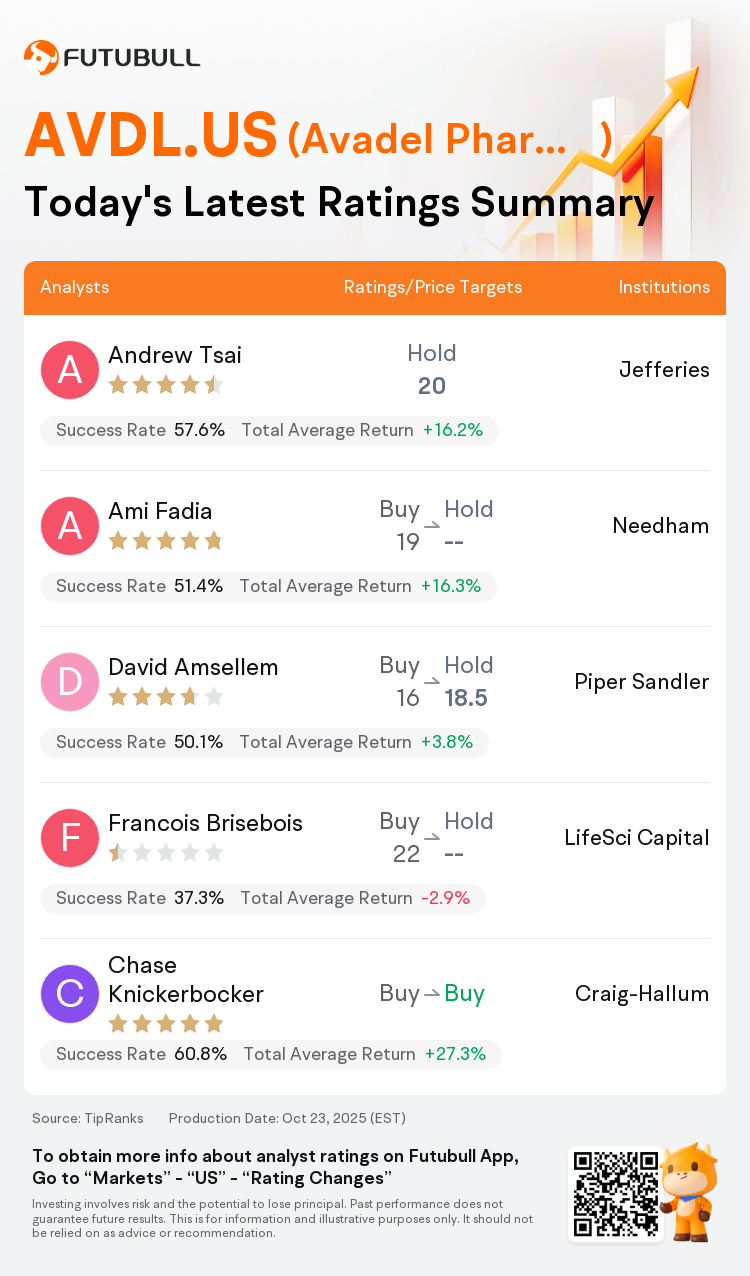The image size is (750, 1276).
Task: Click Francois Brisebois' success rate pill
Action: point(262,898)
